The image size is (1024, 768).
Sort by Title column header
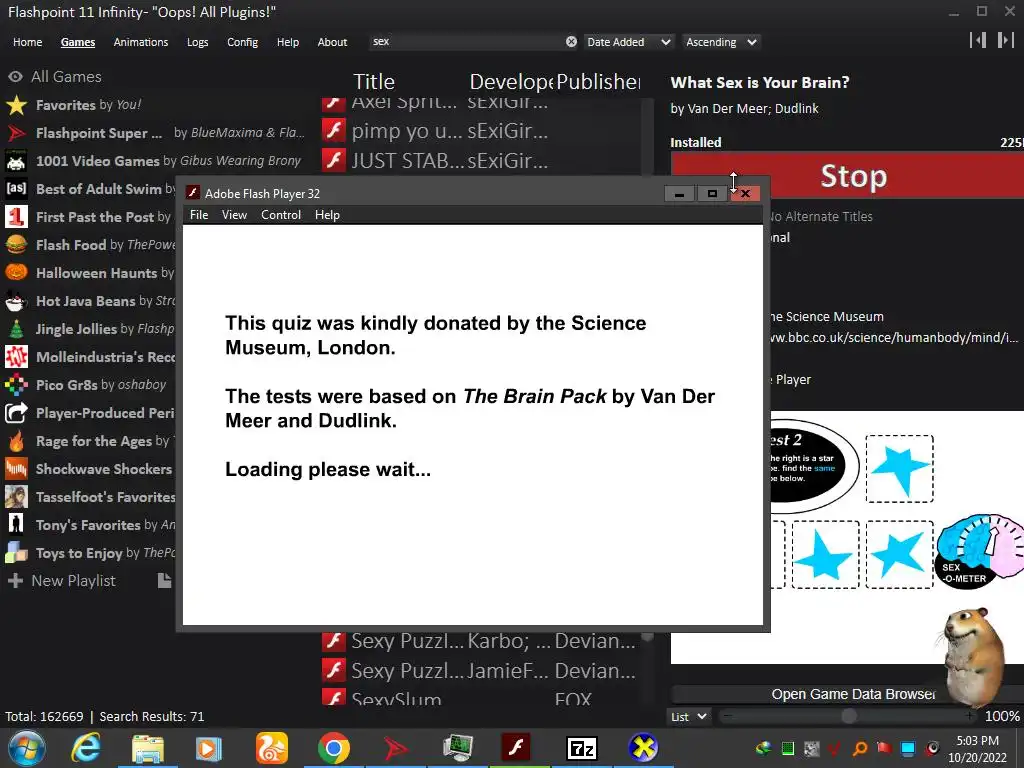click(x=374, y=82)
